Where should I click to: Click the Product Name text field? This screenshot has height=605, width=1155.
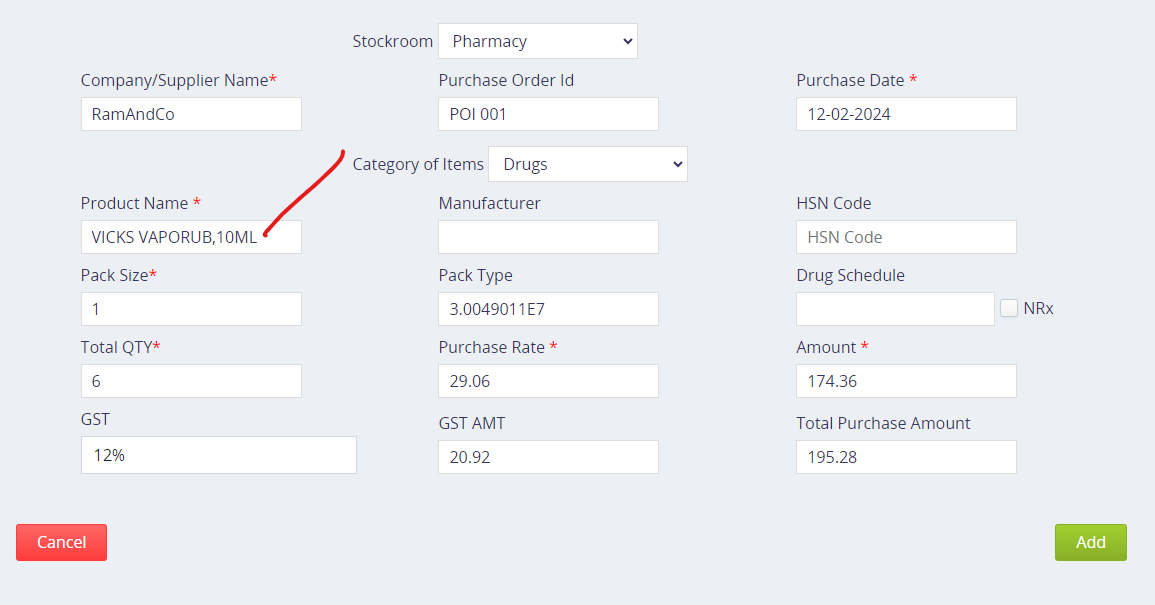191,237
